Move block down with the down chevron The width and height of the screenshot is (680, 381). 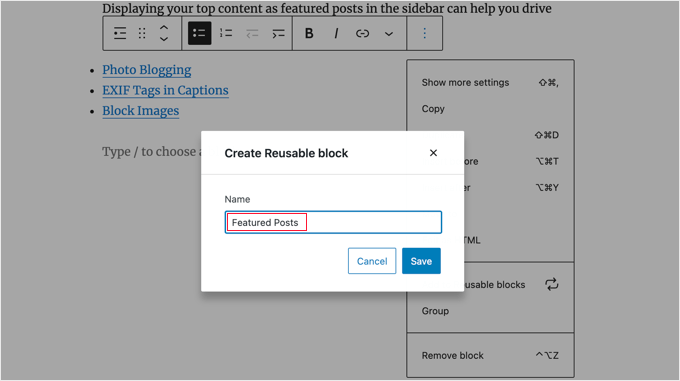pos(163,39)
